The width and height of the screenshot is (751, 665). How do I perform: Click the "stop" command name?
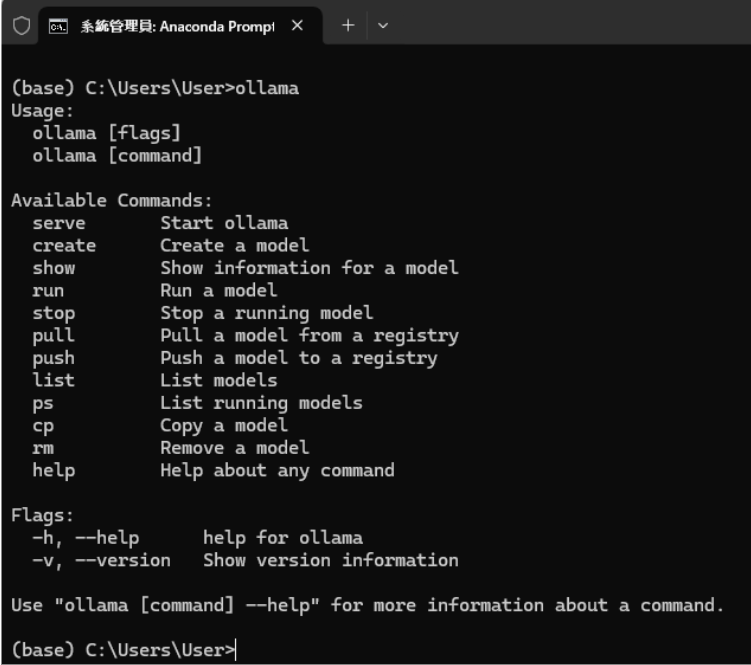(54, 313)
